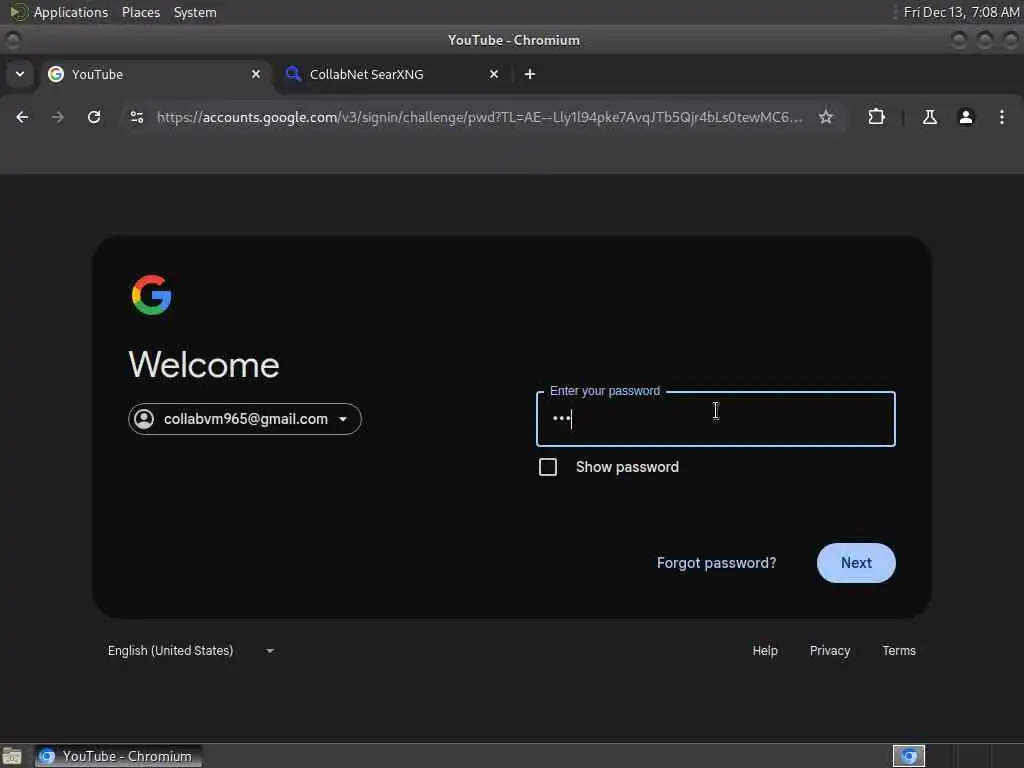The image size is (1024, 768).
Task: Reload the current page
Action: [94, 117]
